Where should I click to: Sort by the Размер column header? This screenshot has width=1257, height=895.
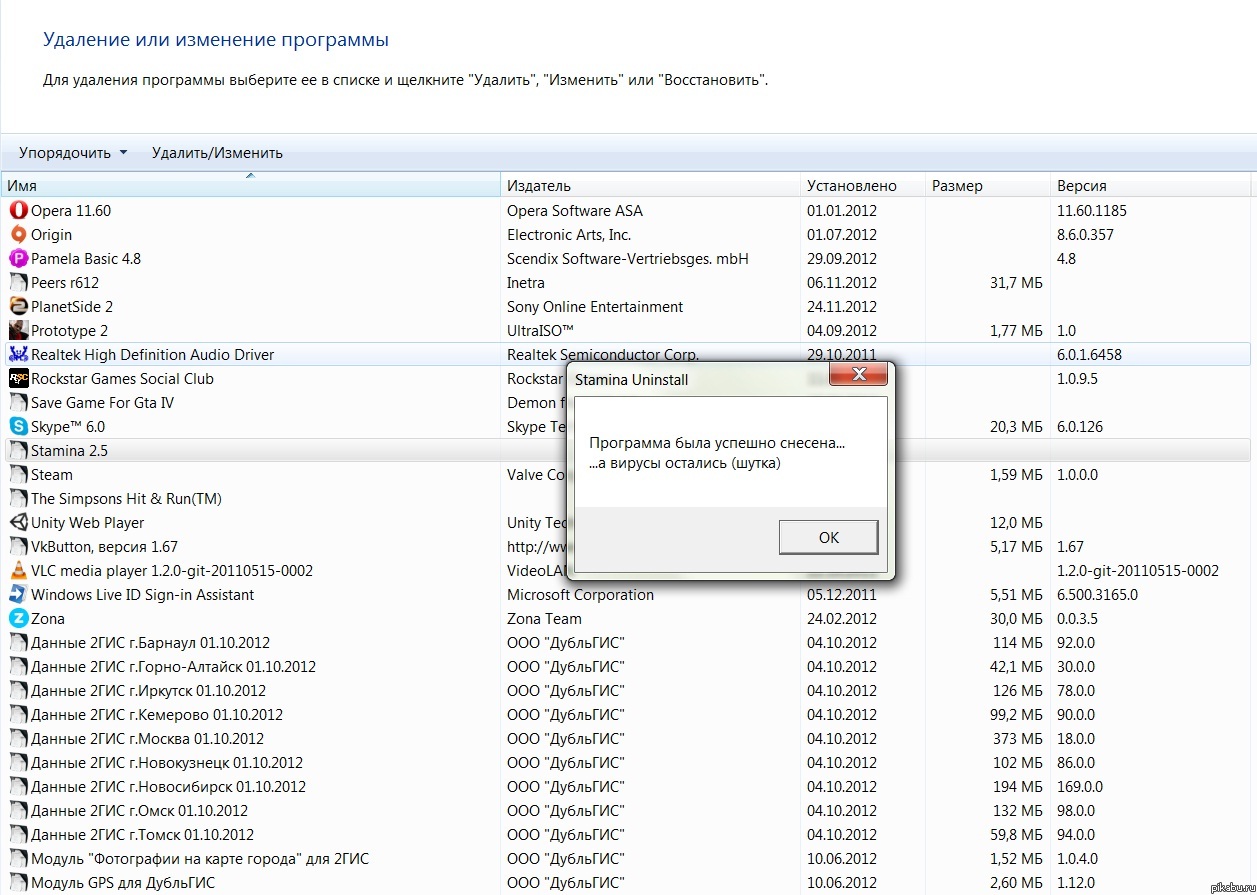click(989, 185)
